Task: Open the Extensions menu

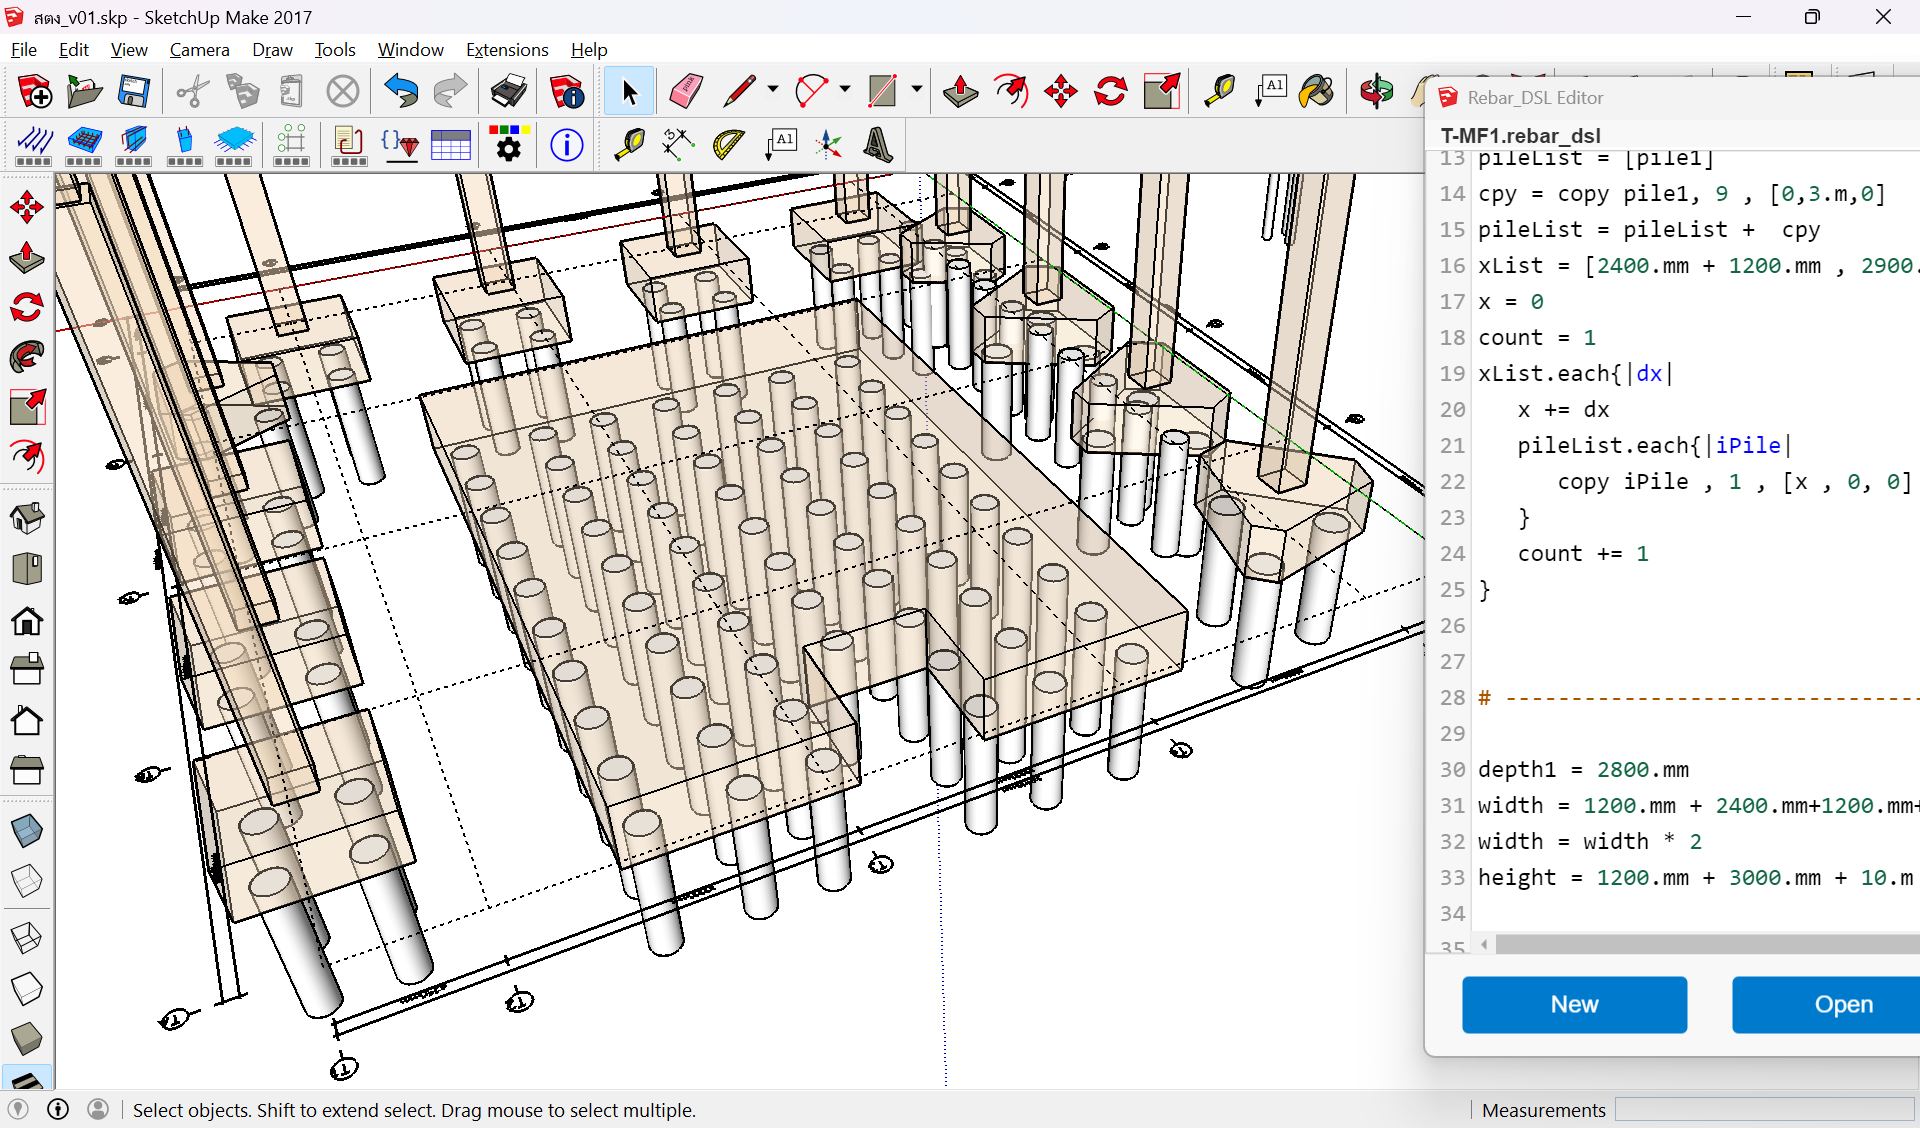Action: coord(507,50)
